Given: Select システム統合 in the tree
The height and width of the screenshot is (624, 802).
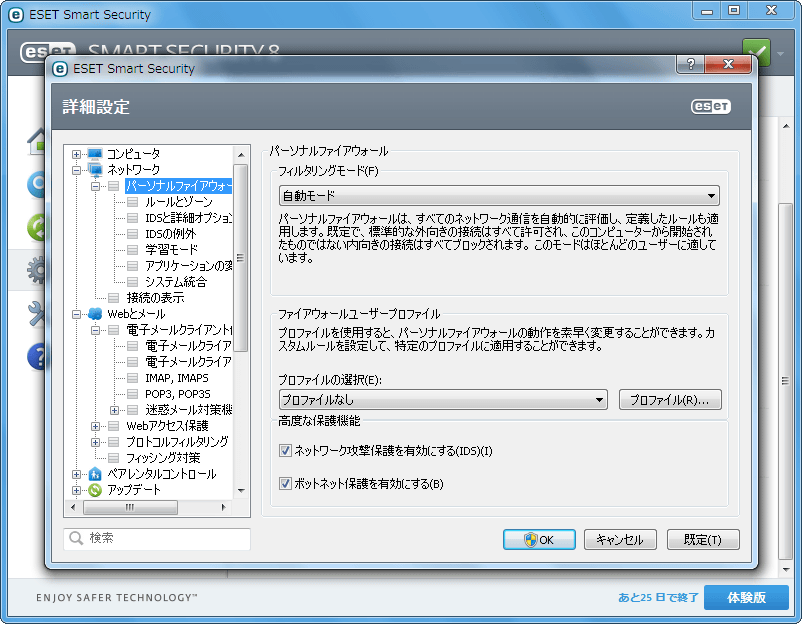Looking at the screenshot, I should click(x=176, y=282).
